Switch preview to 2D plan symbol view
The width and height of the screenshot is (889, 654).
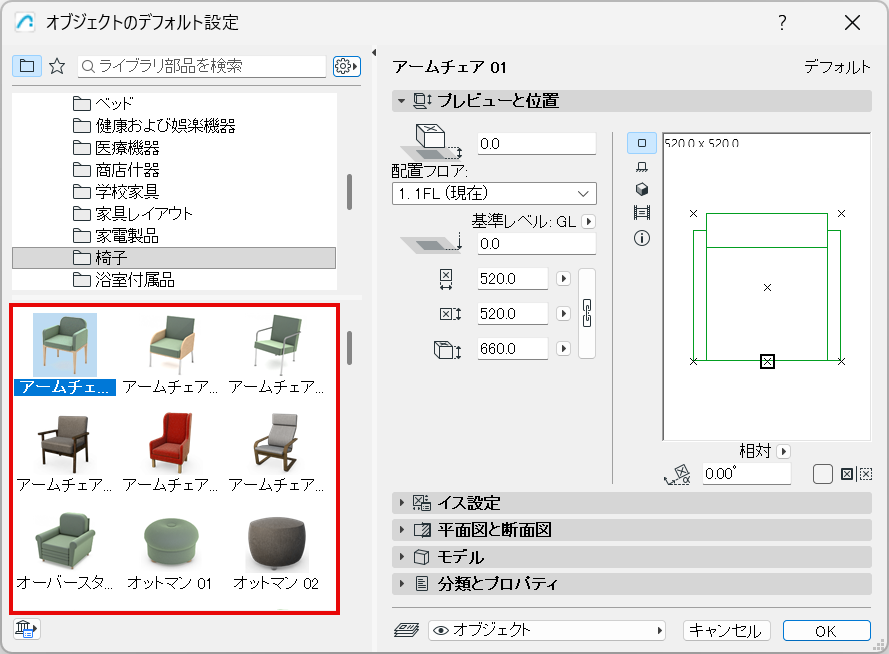pyautogui.click(x=642, y=143)
